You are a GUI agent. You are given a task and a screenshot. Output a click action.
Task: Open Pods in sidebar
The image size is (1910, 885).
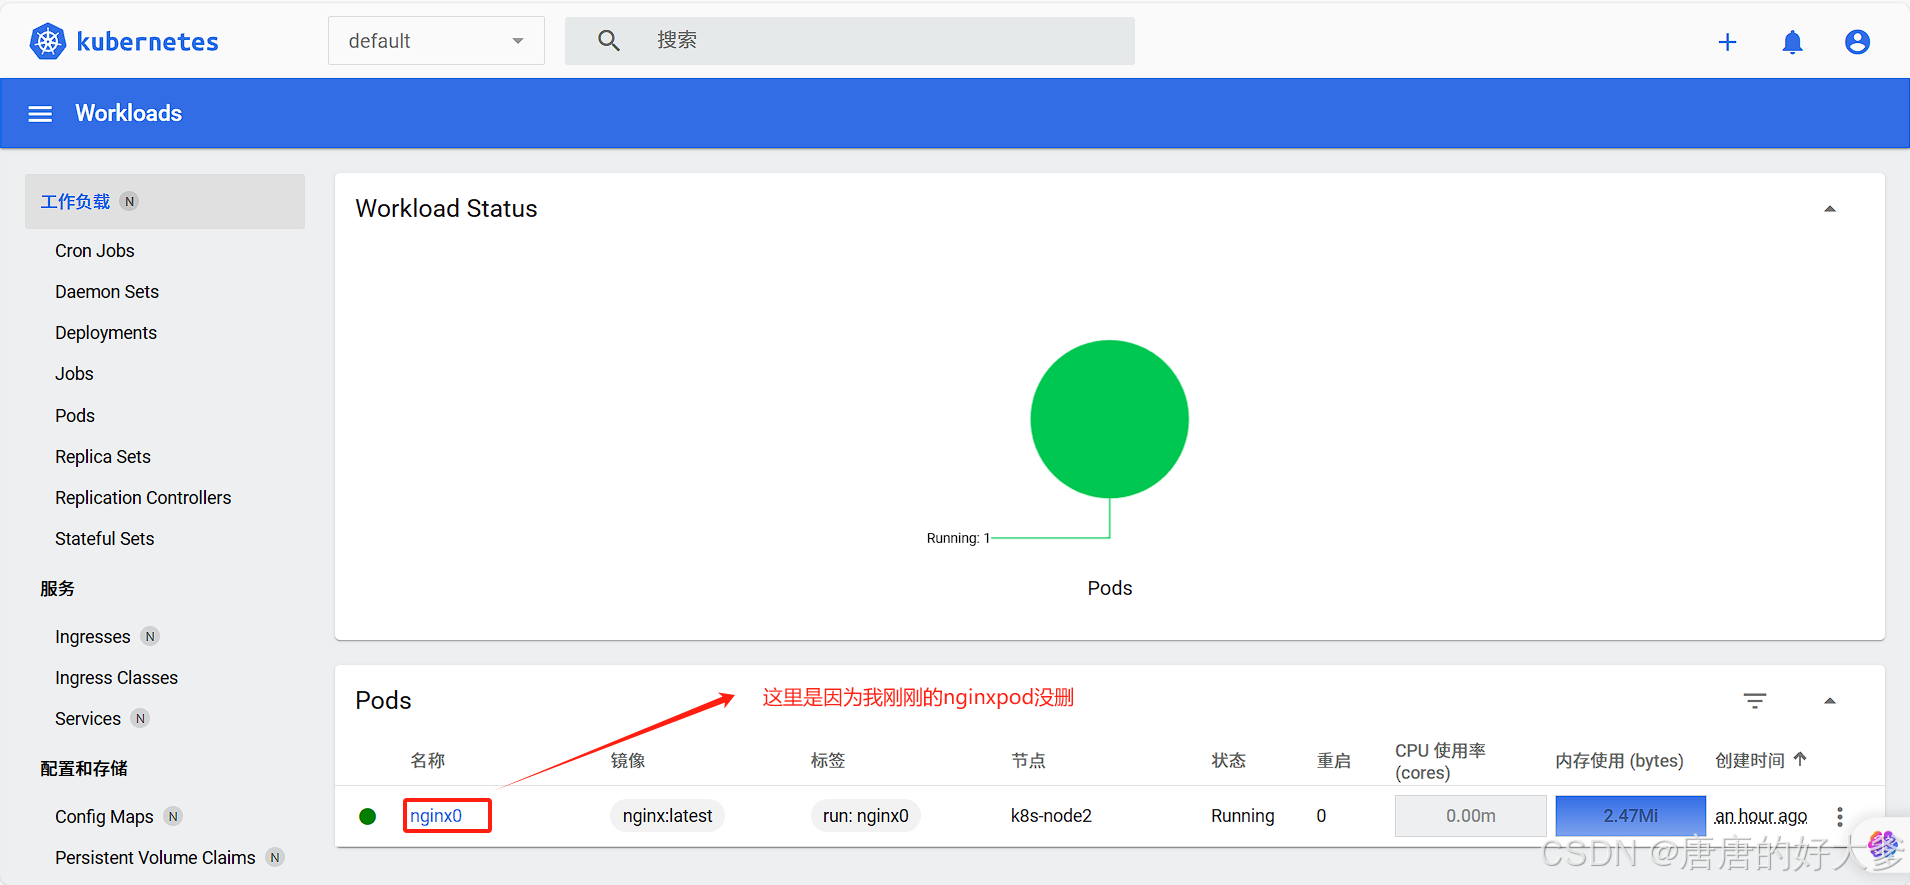tap(75, 416)
